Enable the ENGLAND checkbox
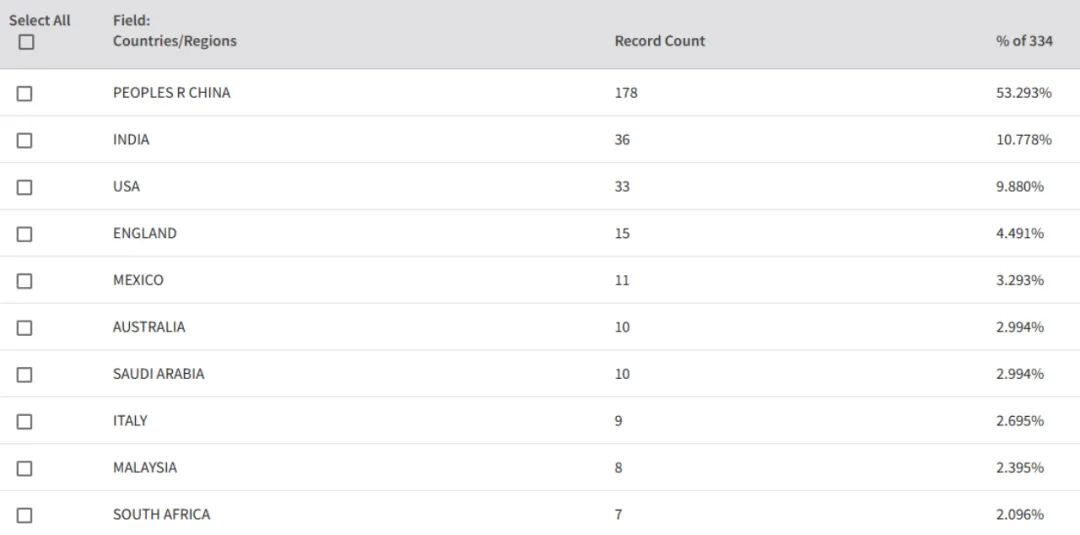Screen dimensions: 1080x535 [x=24, y=233]
